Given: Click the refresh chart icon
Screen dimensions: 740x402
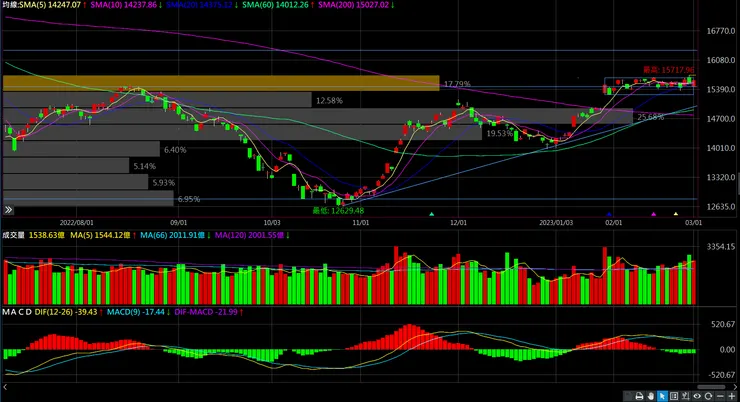Looking at the screenshot, I should [x=708, y=396].
